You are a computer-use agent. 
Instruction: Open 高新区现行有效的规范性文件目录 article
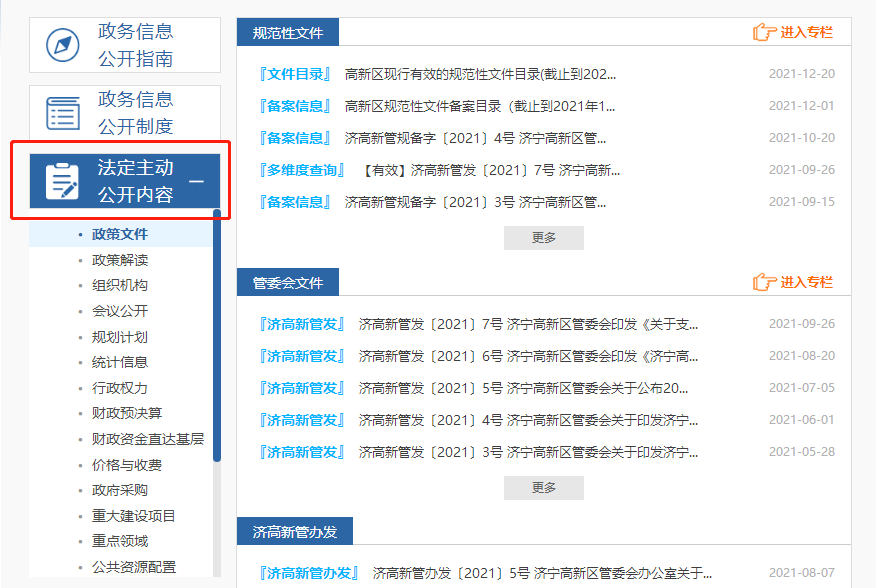click(480, 74)
